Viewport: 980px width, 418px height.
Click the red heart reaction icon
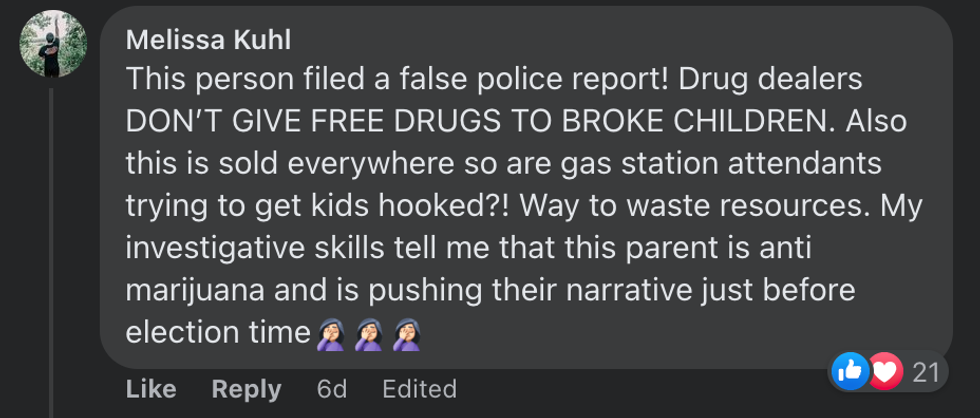pos(881,372)
